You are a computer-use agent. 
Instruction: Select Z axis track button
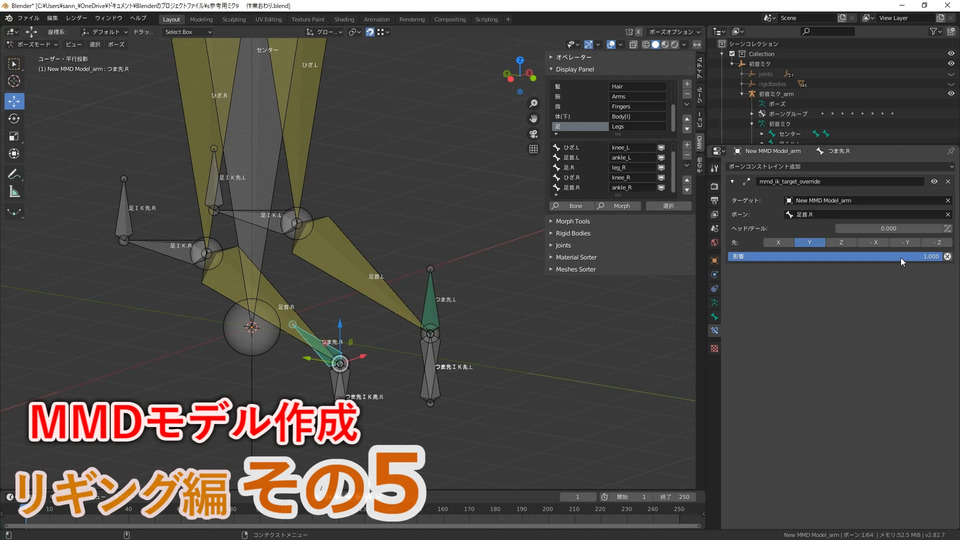click(841, 242)
